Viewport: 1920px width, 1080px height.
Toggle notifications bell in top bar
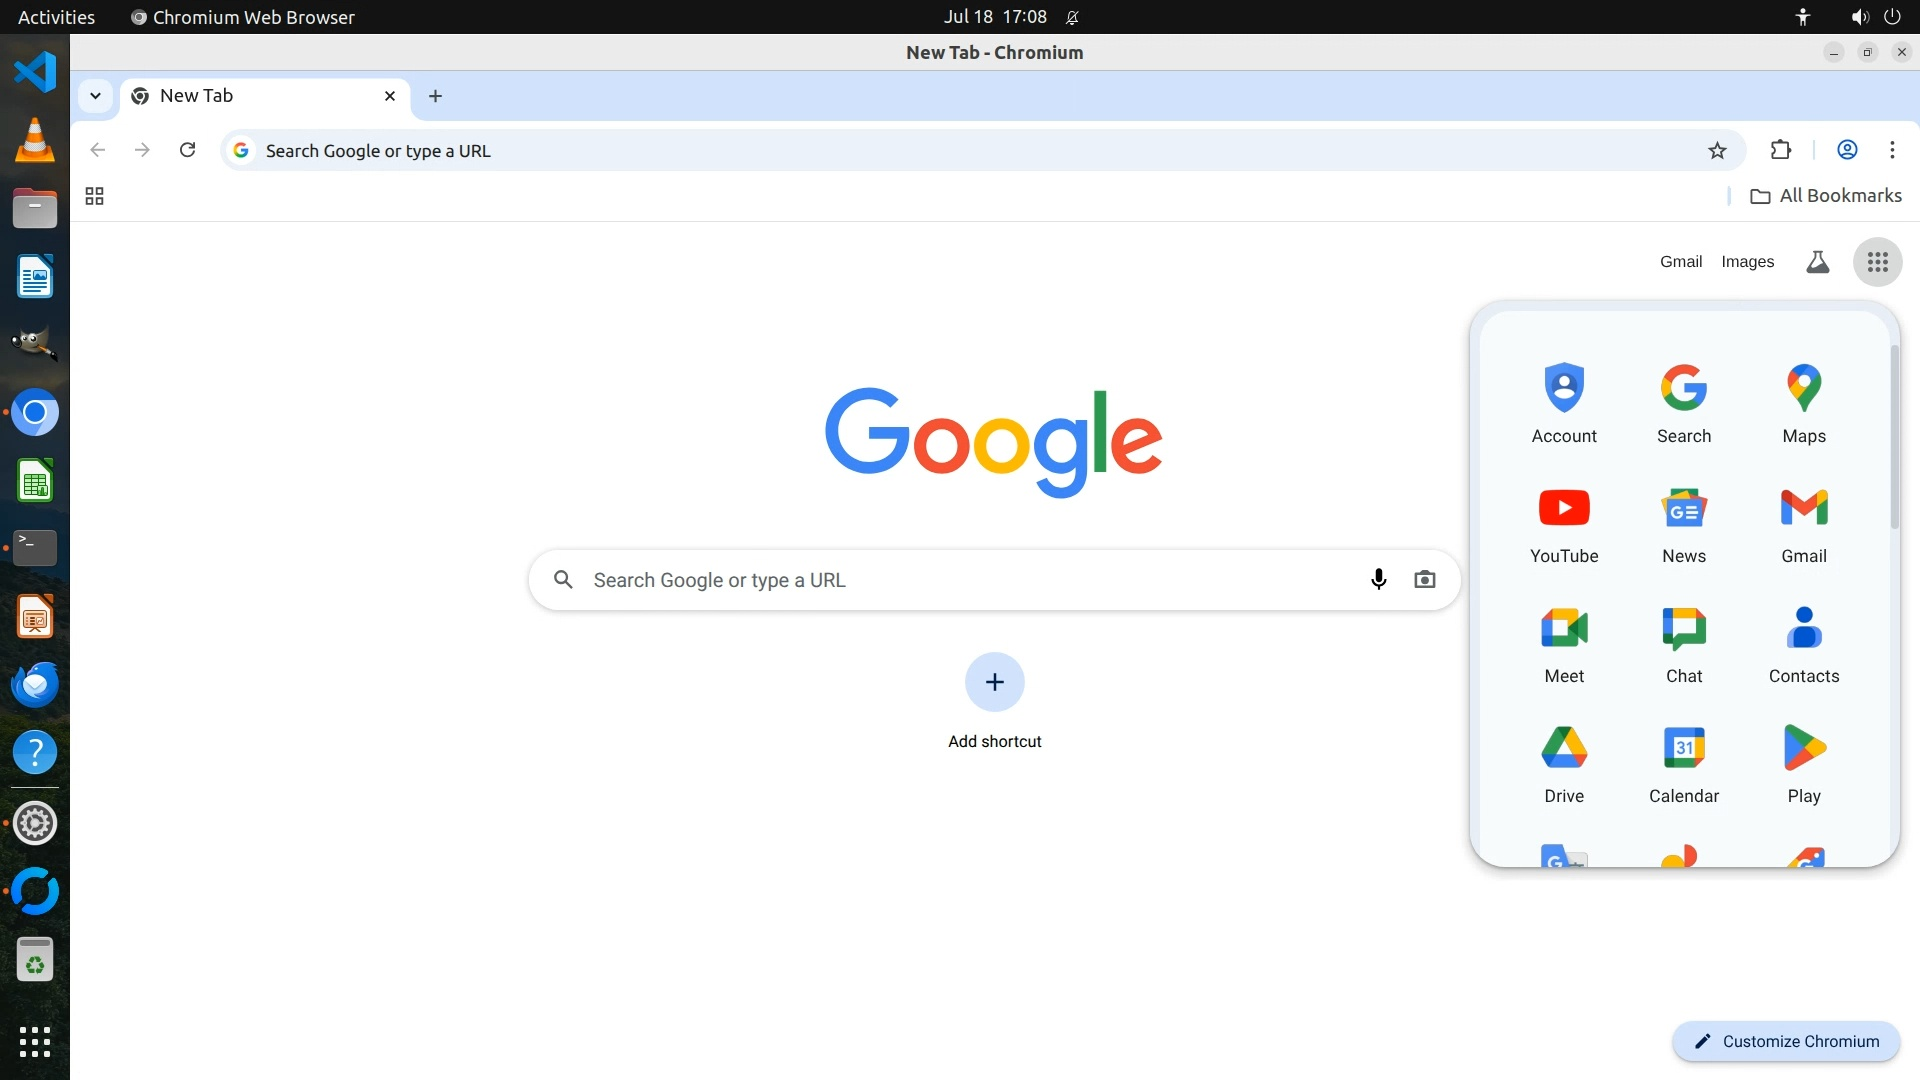(1072, 17)
